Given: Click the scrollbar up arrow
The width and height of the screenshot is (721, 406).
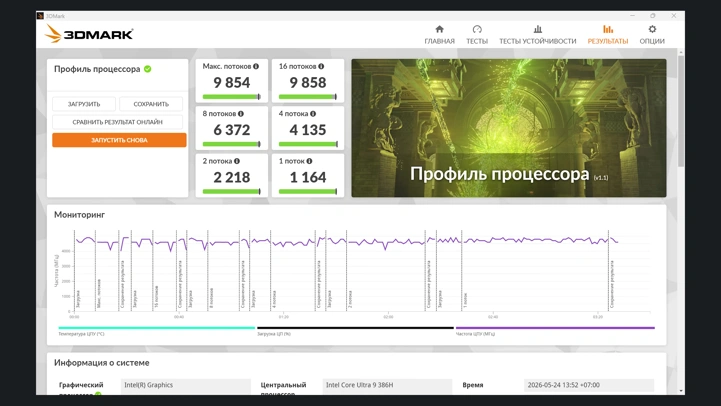Looking at the screenshot, I should (681, 52).
